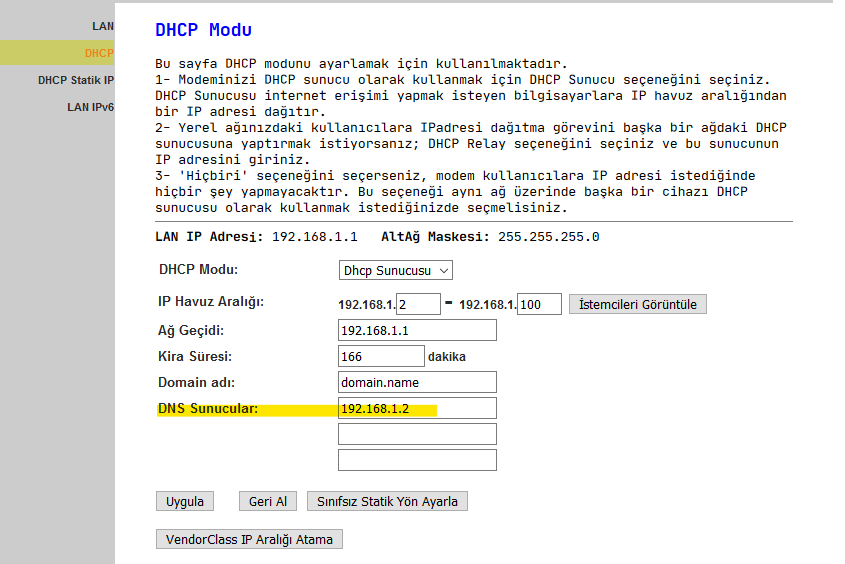Click the third empty DNS server field
The height and width of the screenshot is (564, 845).
click(x=417, y=460)
